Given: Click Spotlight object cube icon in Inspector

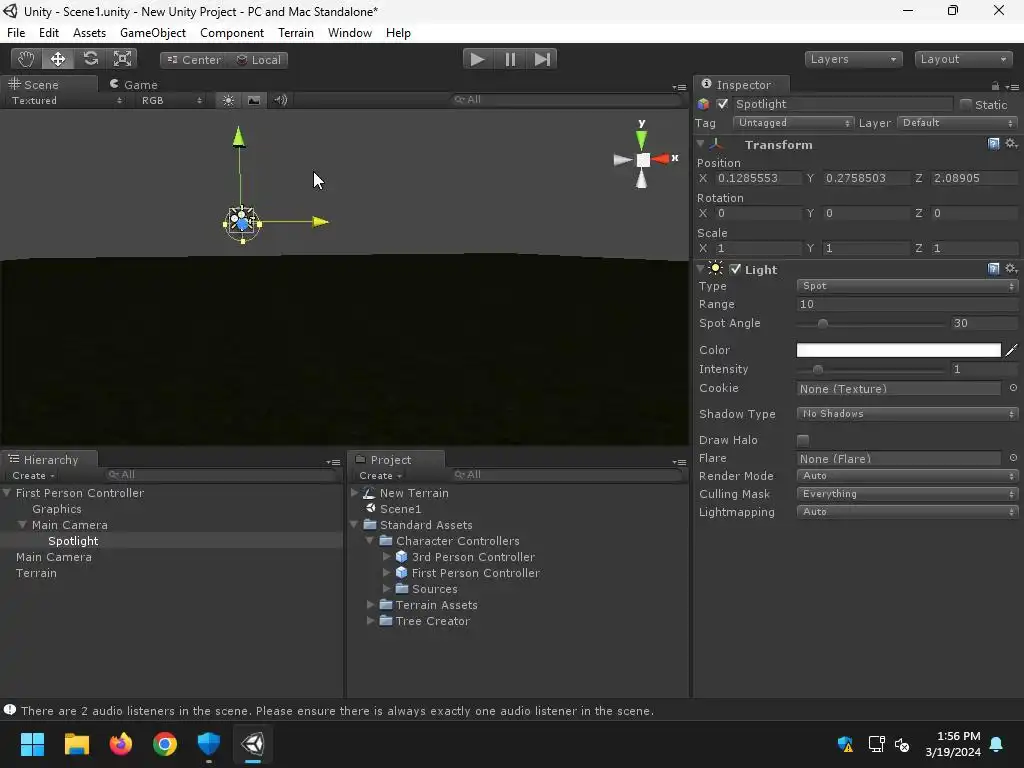Looking at the screenshot, I should point(703,104).
